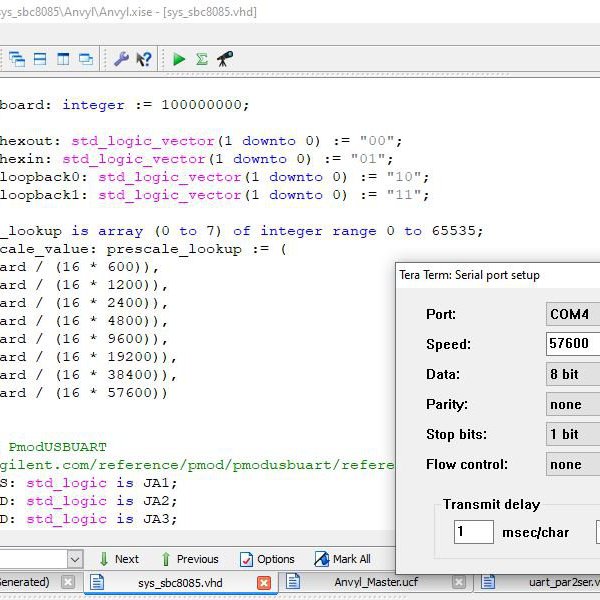Screen dimensions: 600x600
Task: Click the What's This help cursor icon
Action: [144, 59]
